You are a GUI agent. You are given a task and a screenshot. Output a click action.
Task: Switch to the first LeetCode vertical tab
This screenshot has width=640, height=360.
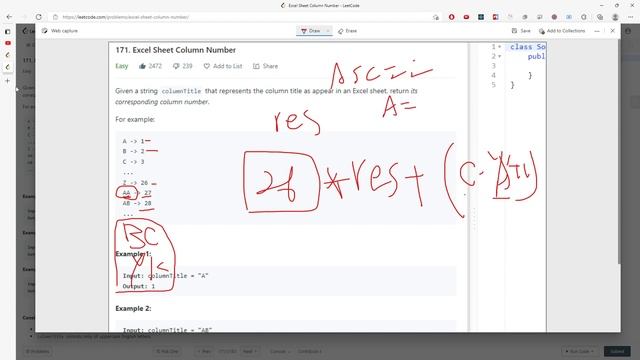click(x=8, y=55)
